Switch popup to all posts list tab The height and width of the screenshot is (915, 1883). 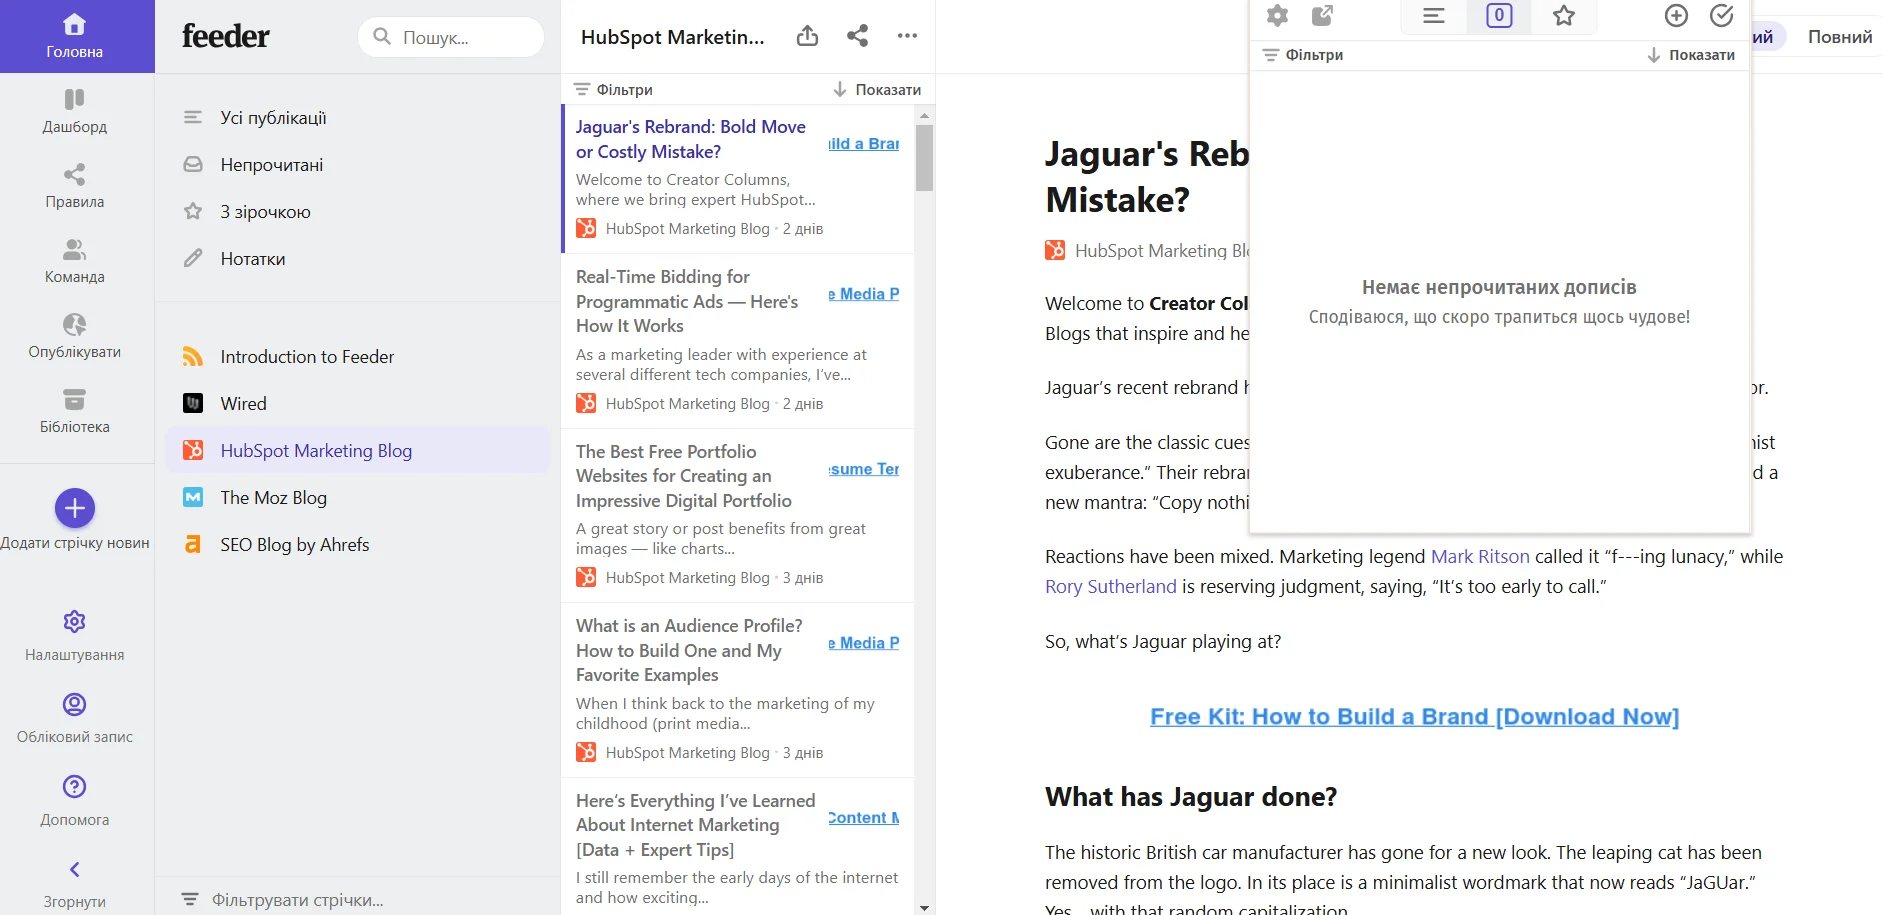tap(1434, 16)
